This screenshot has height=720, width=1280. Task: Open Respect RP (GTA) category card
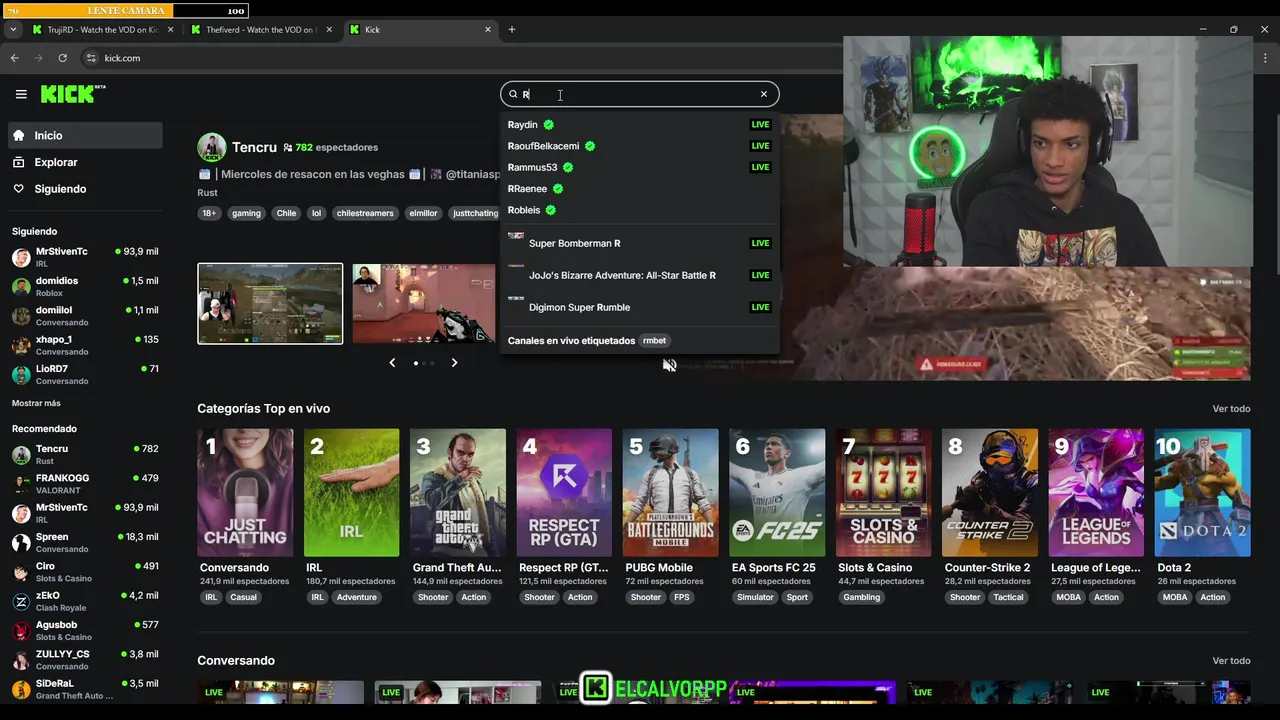point(564,493)
